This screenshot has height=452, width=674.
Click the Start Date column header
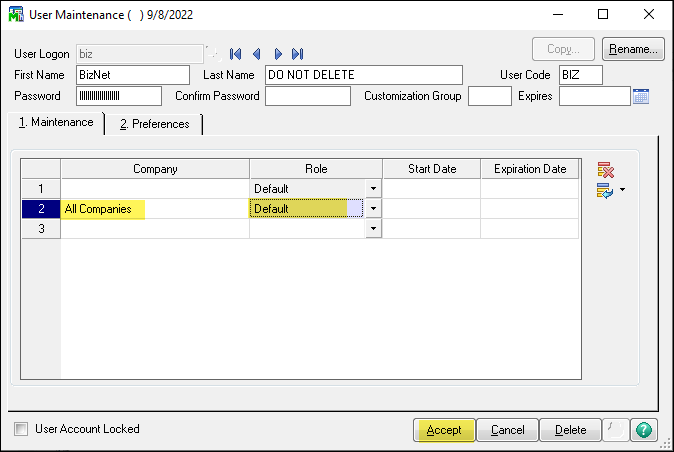tap(432, 169)
